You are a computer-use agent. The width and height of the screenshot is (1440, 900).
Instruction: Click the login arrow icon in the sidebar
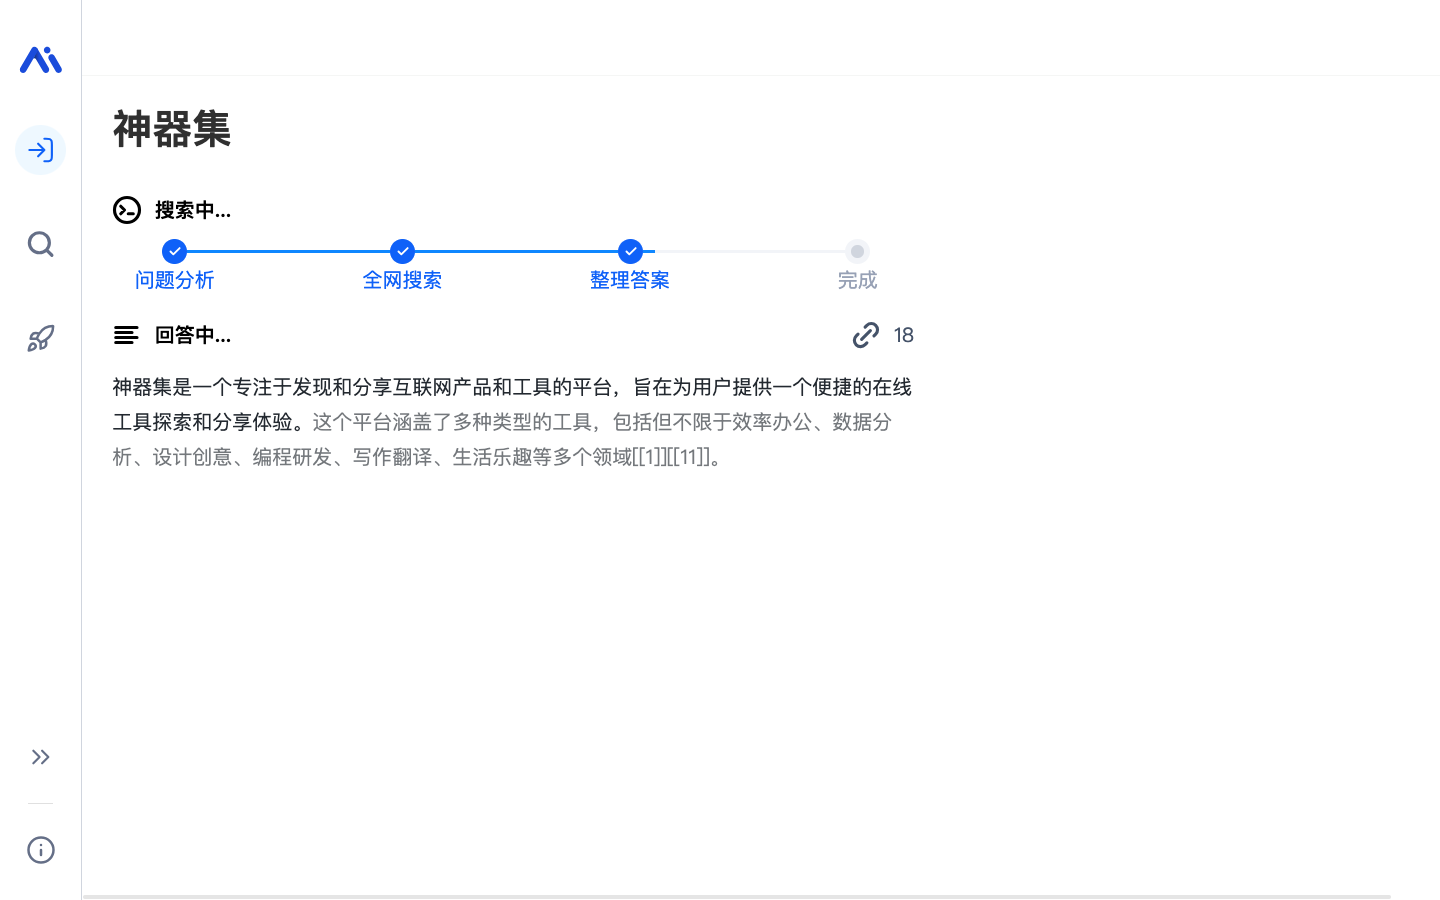41,150
